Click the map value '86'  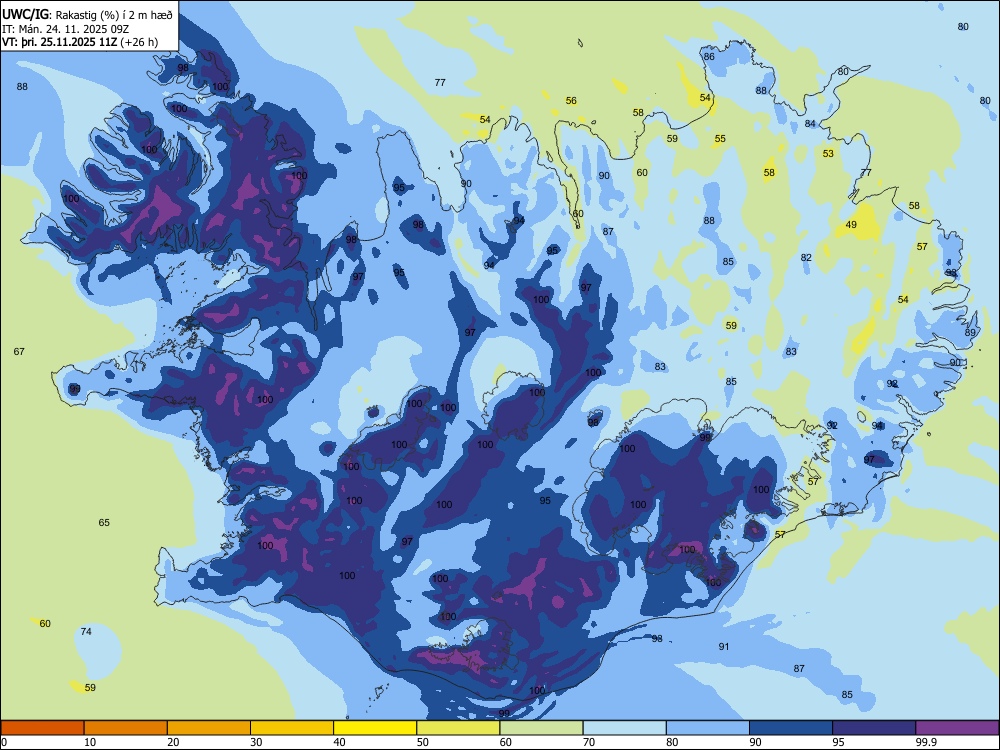(x=709, y=56)
